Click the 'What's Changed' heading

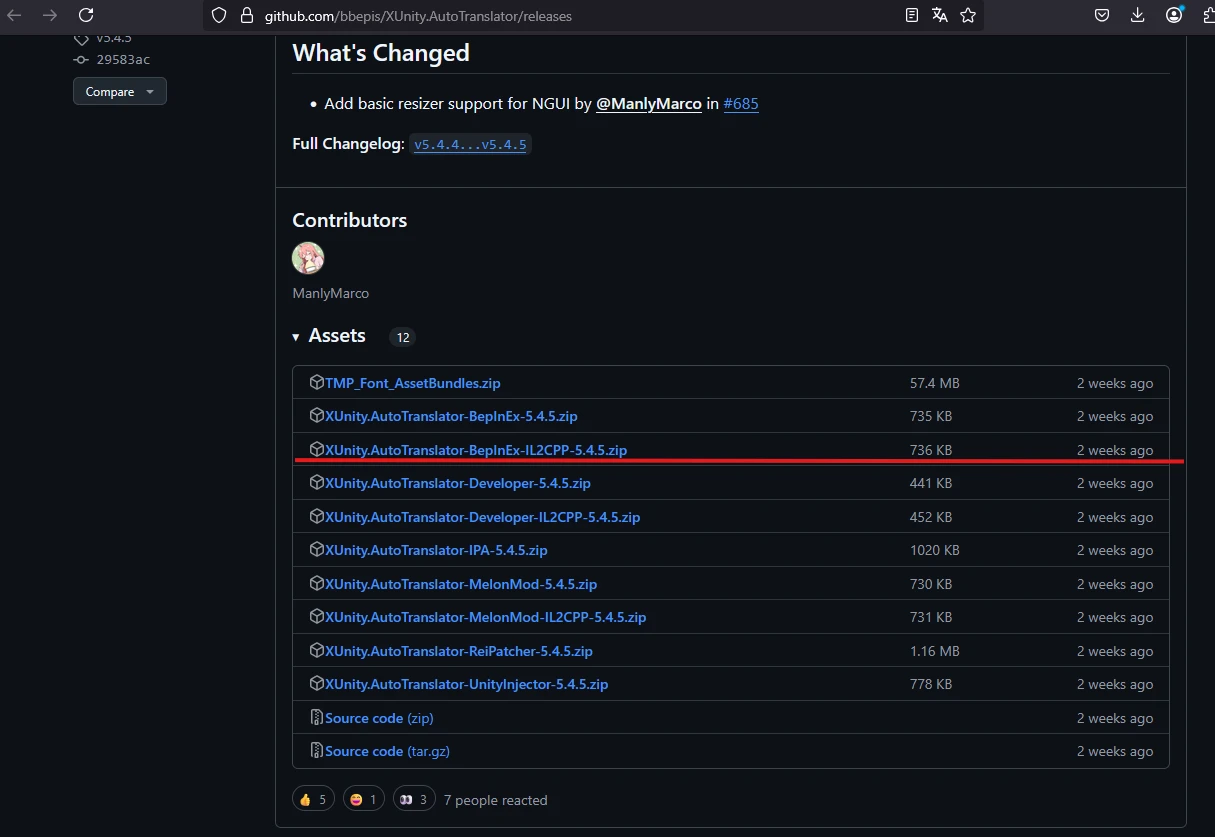[381, 53]
